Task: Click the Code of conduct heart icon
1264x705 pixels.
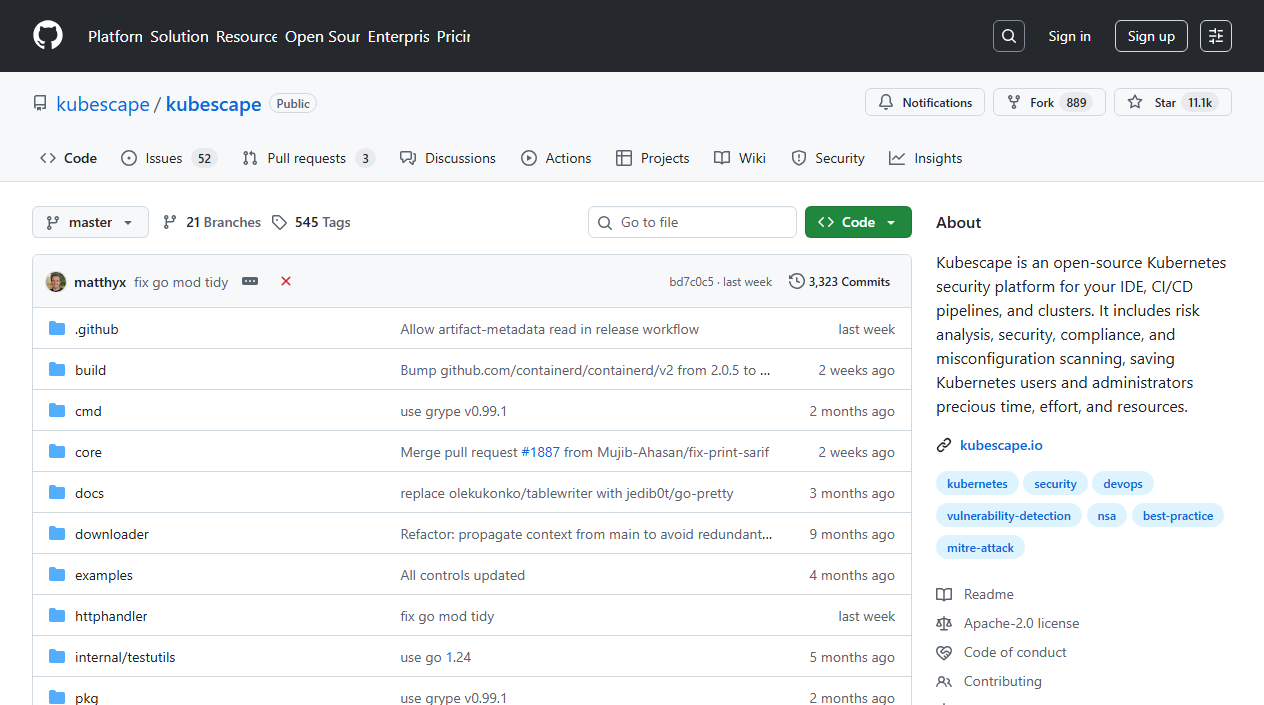Action: click(944, 652)
